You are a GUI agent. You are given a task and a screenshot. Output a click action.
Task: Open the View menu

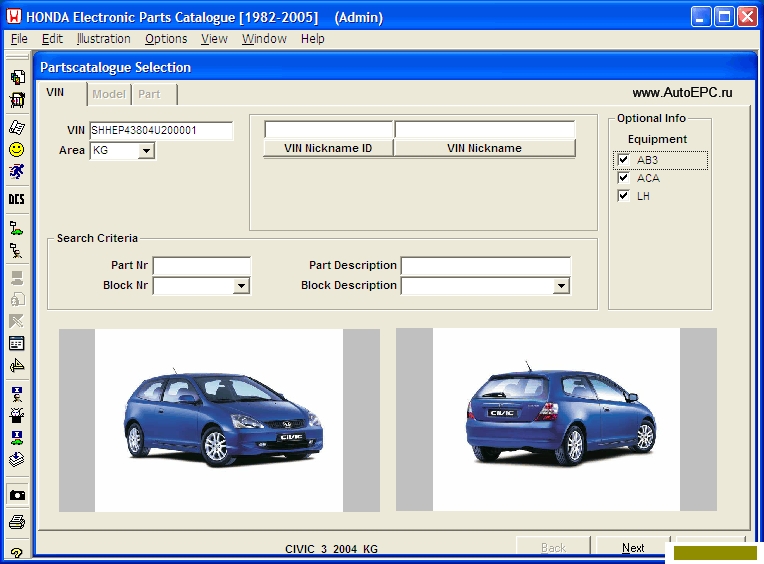214,38
